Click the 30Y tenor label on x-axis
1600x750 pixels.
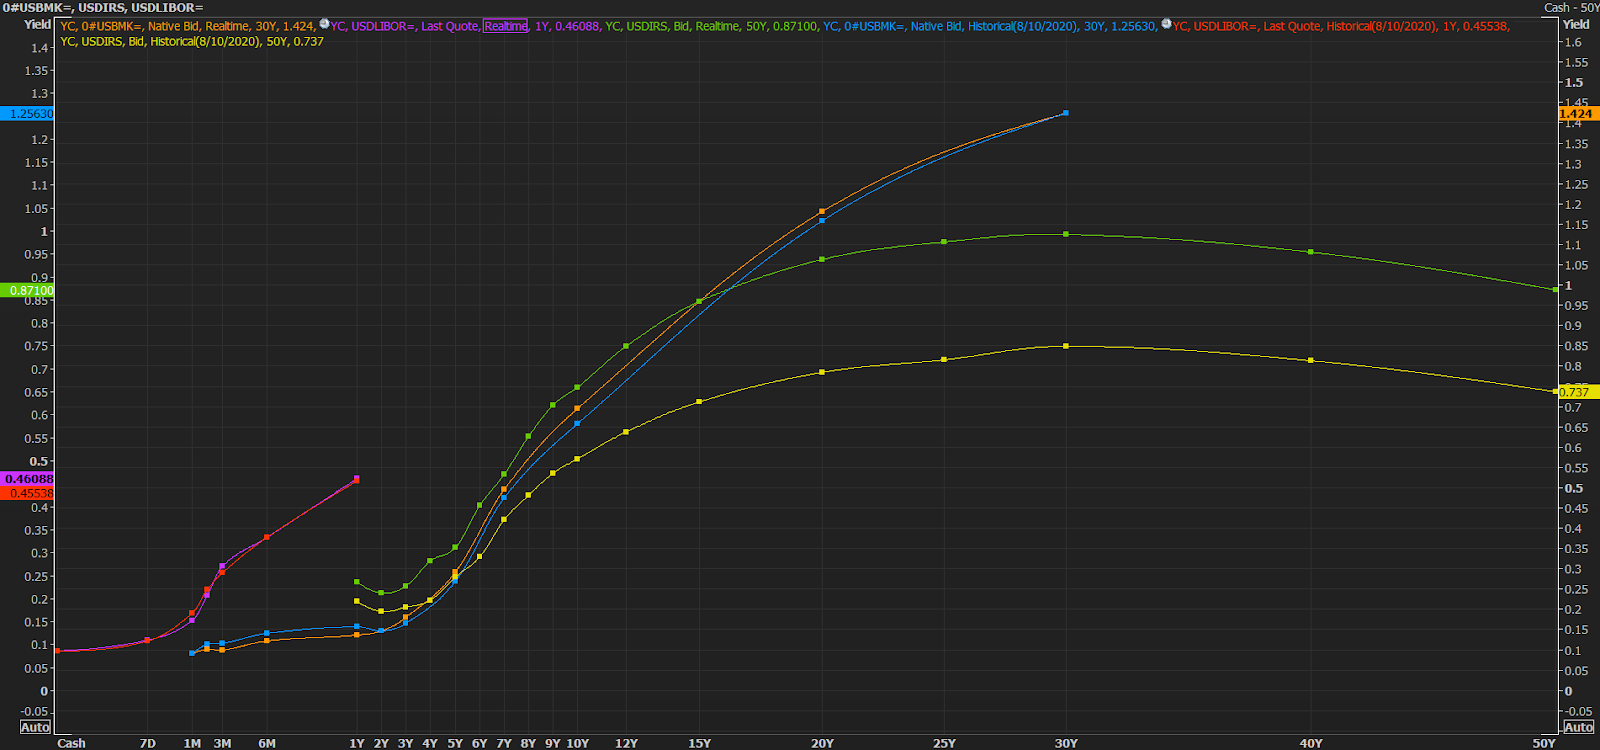(x=1066, y=743)
